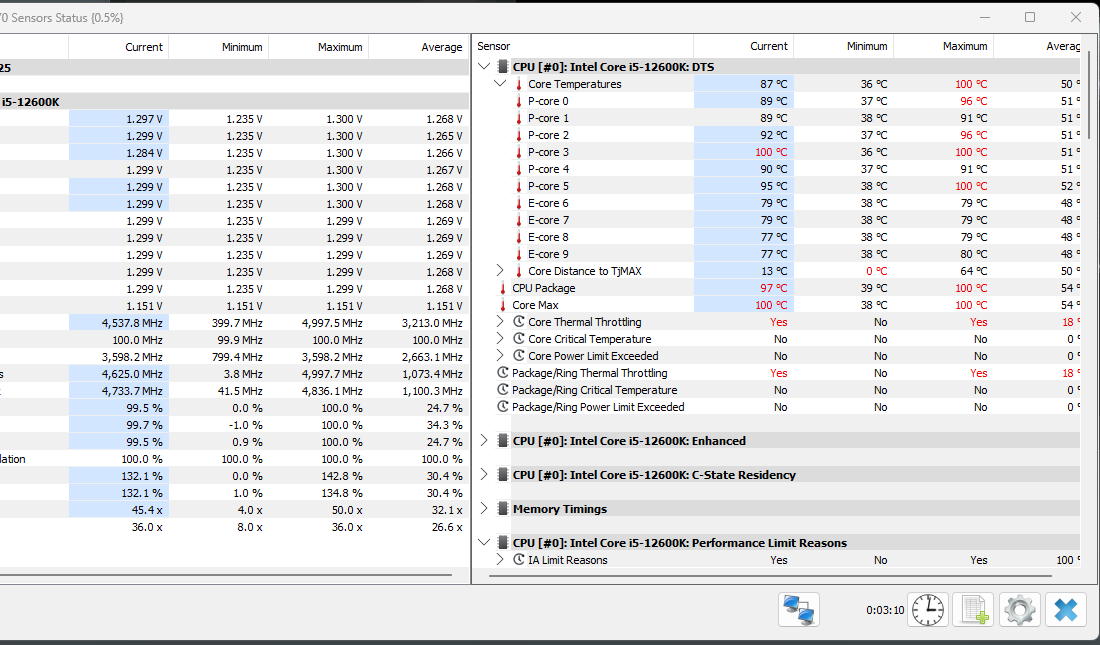Minimize the Sensors Status window

coord(985,17)
